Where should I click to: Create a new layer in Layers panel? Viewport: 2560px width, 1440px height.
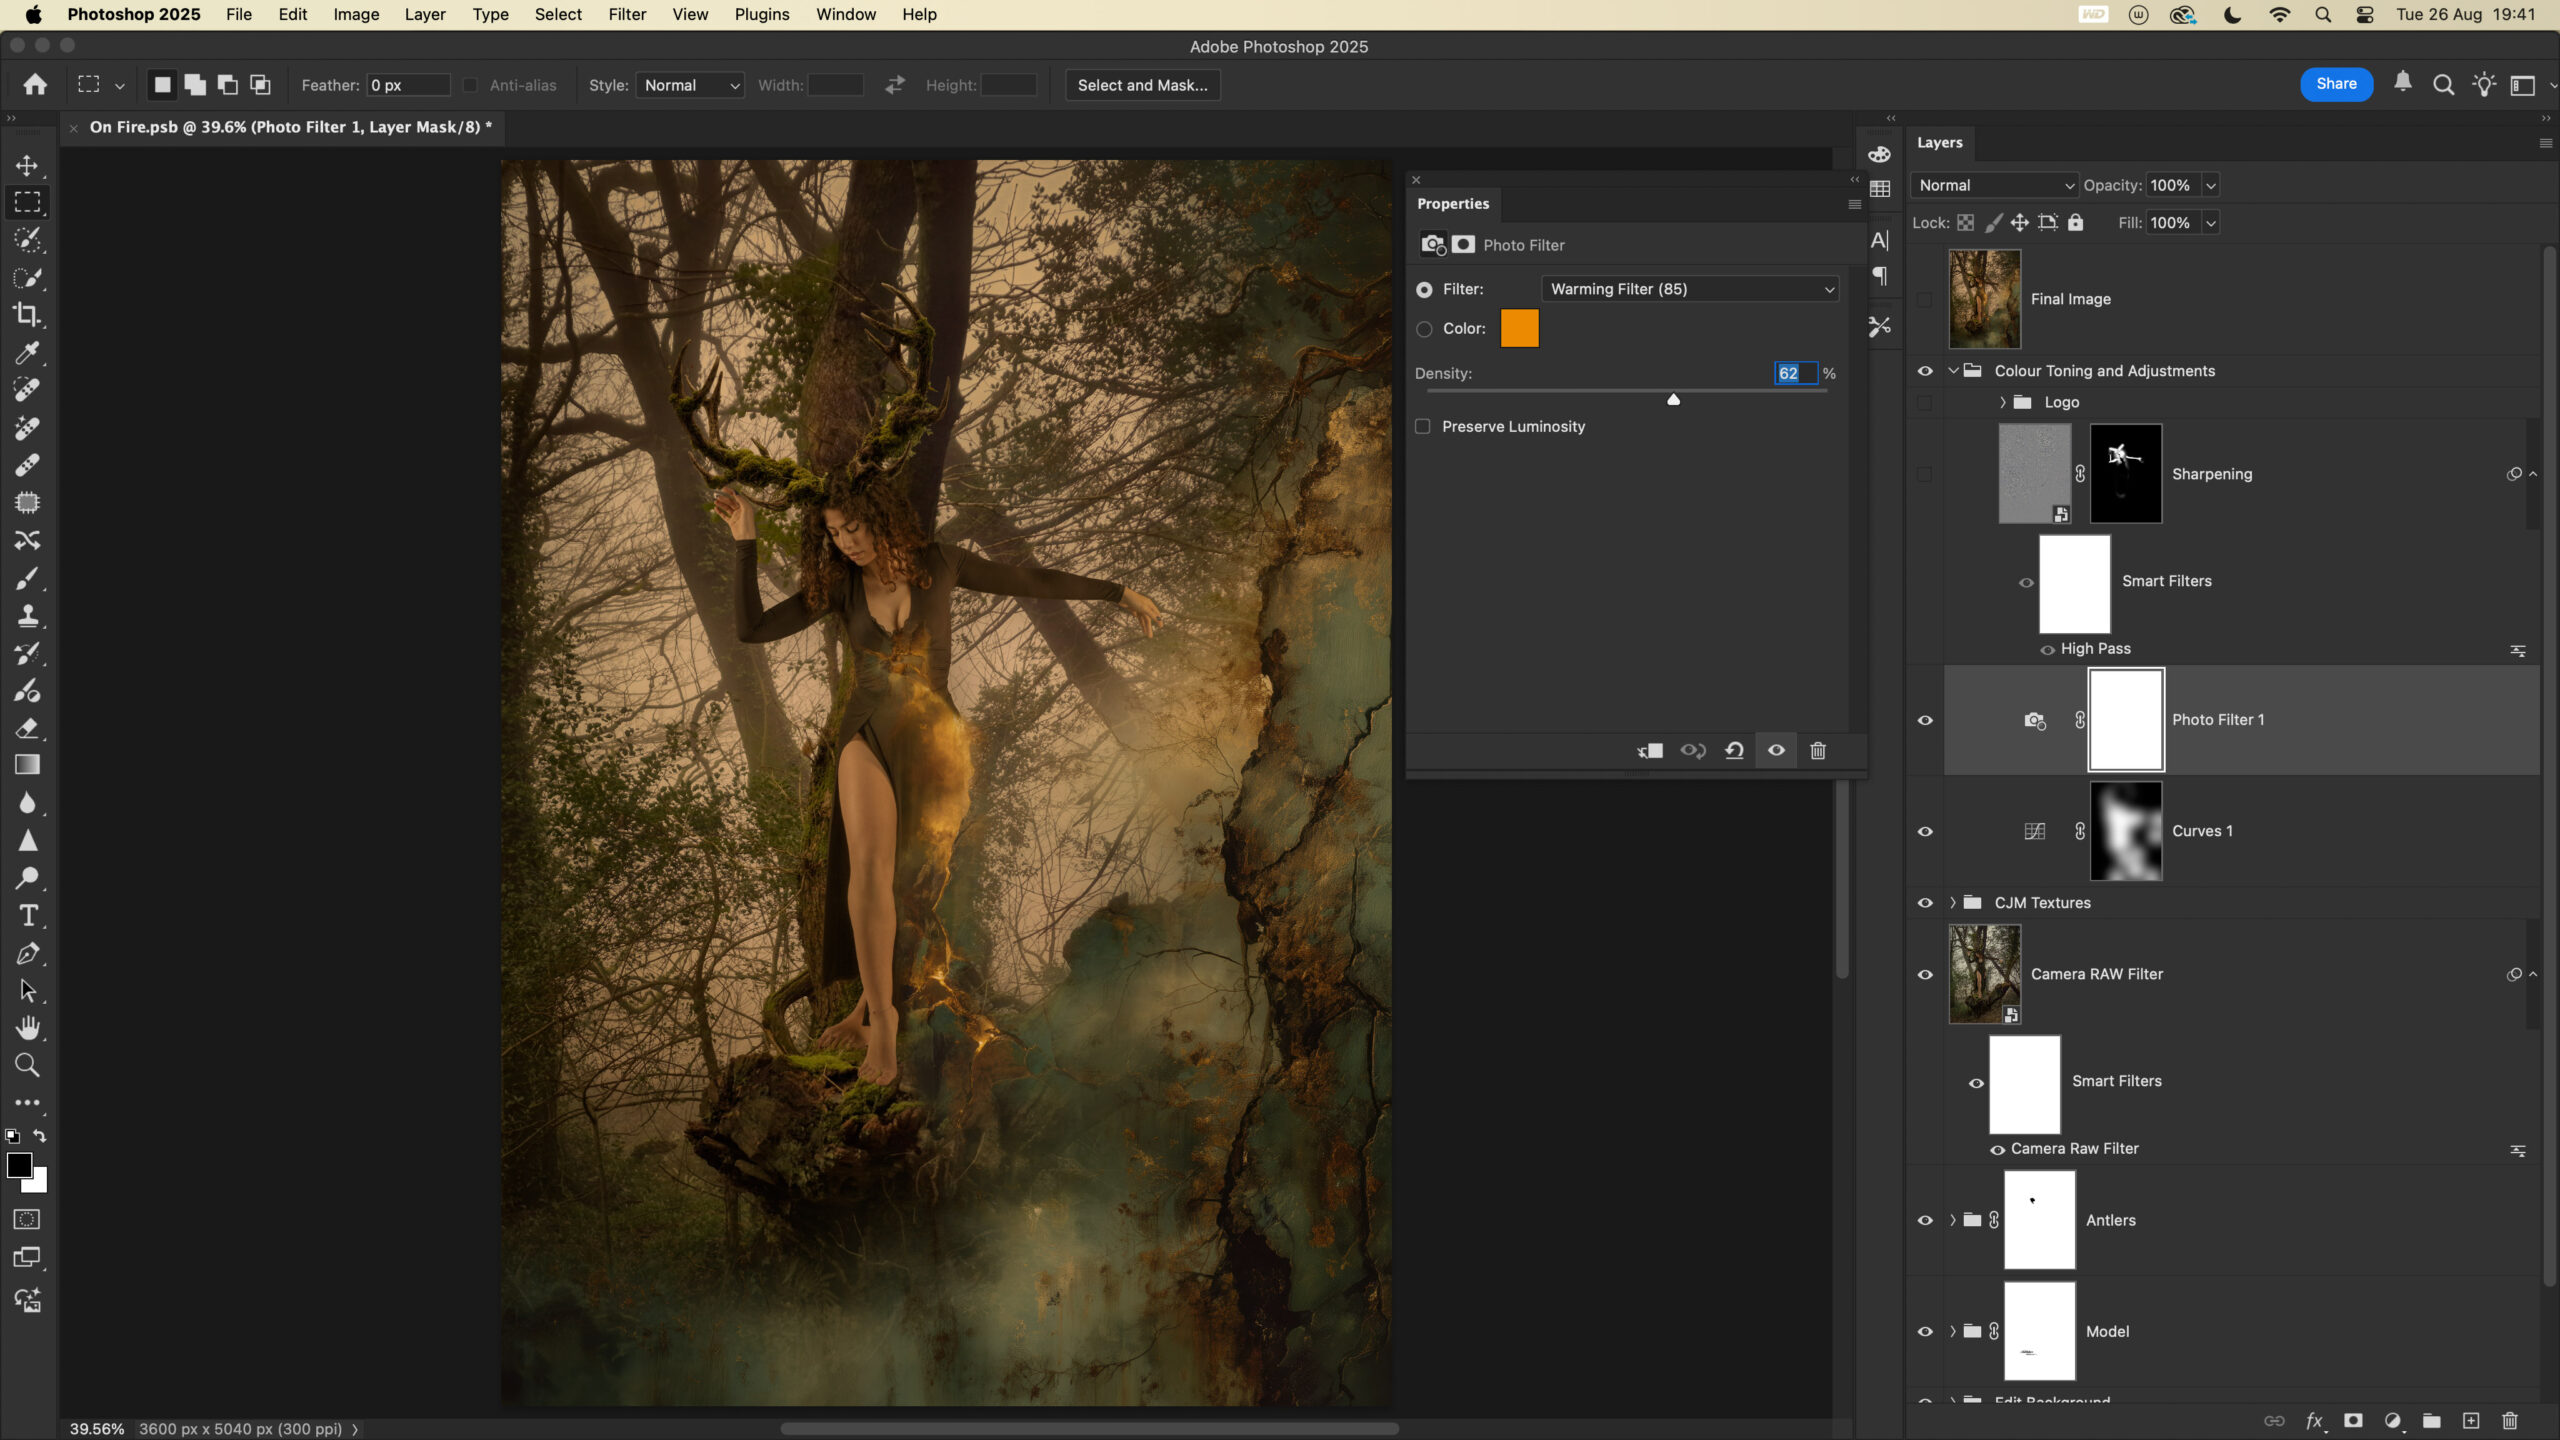2471,1421
